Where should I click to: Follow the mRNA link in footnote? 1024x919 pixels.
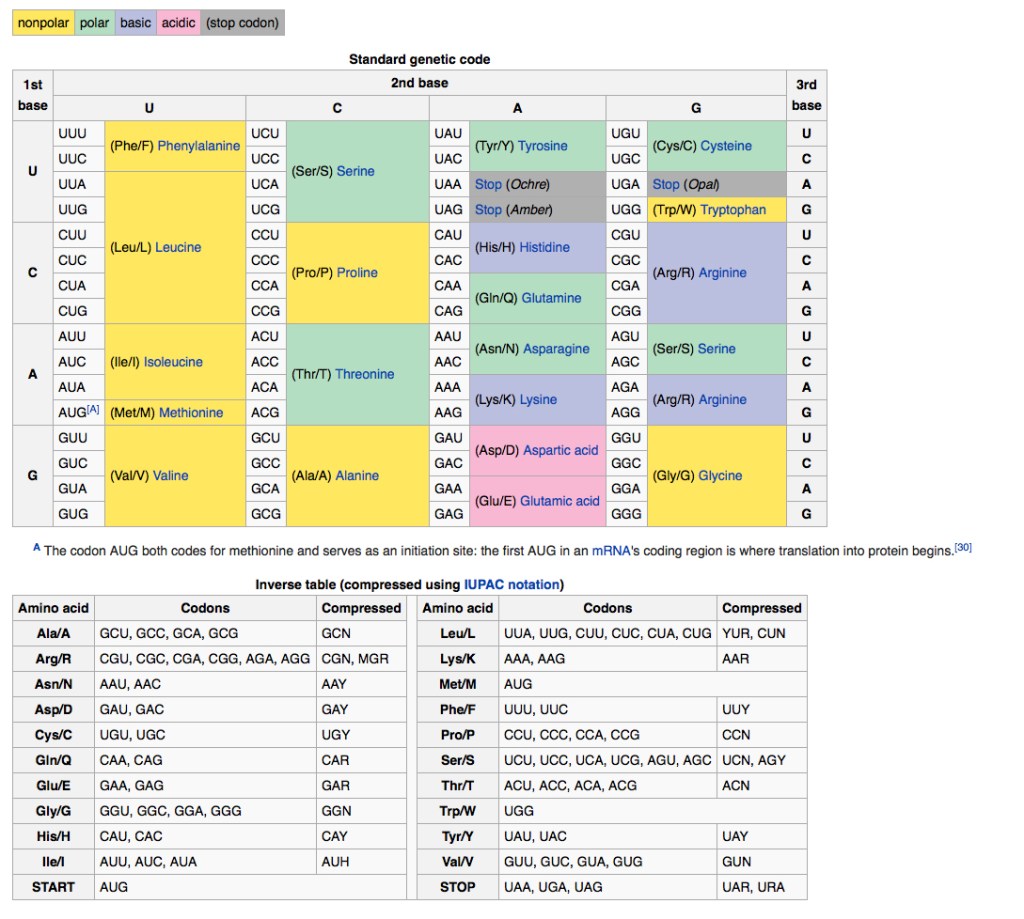609,550
